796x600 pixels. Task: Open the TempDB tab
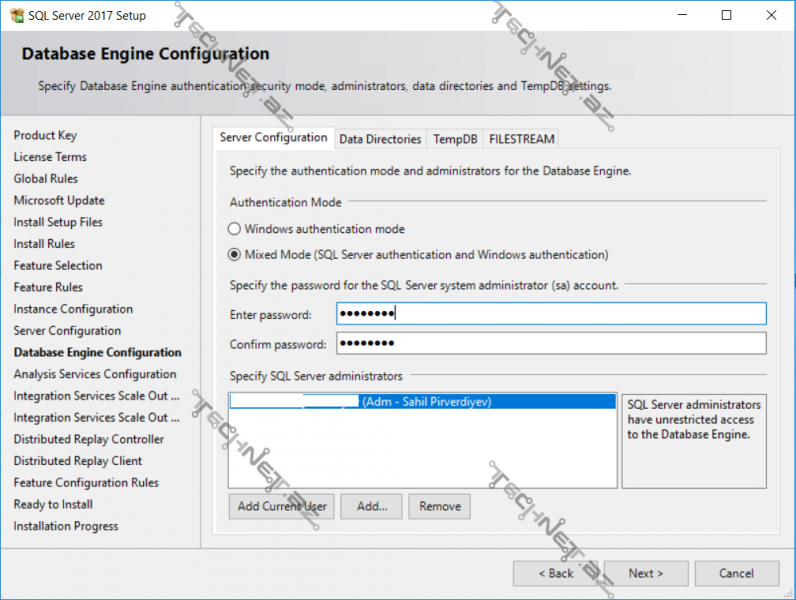pos(455,139)
